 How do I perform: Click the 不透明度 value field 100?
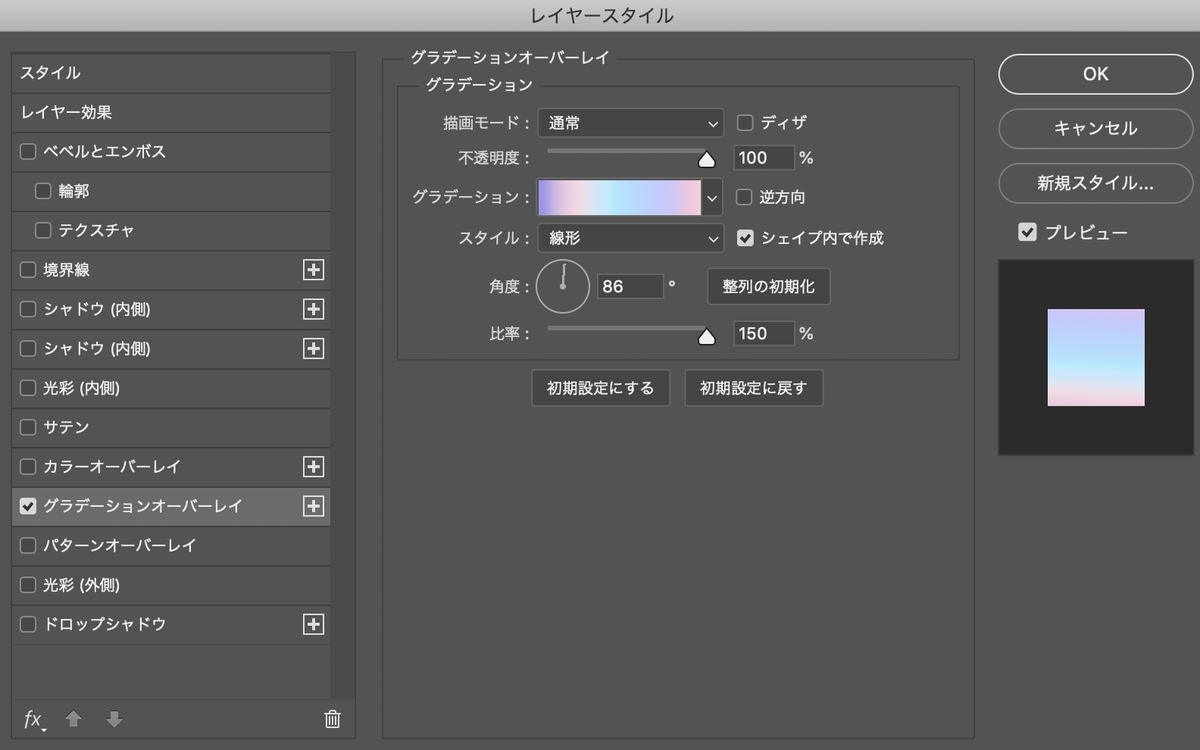point(764,158)
